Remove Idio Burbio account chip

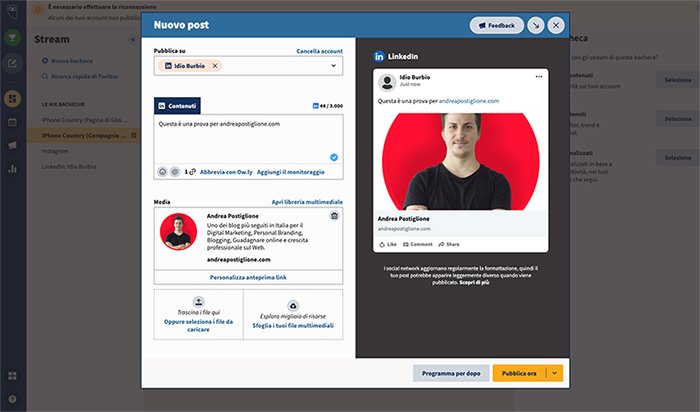coord(215,66)
